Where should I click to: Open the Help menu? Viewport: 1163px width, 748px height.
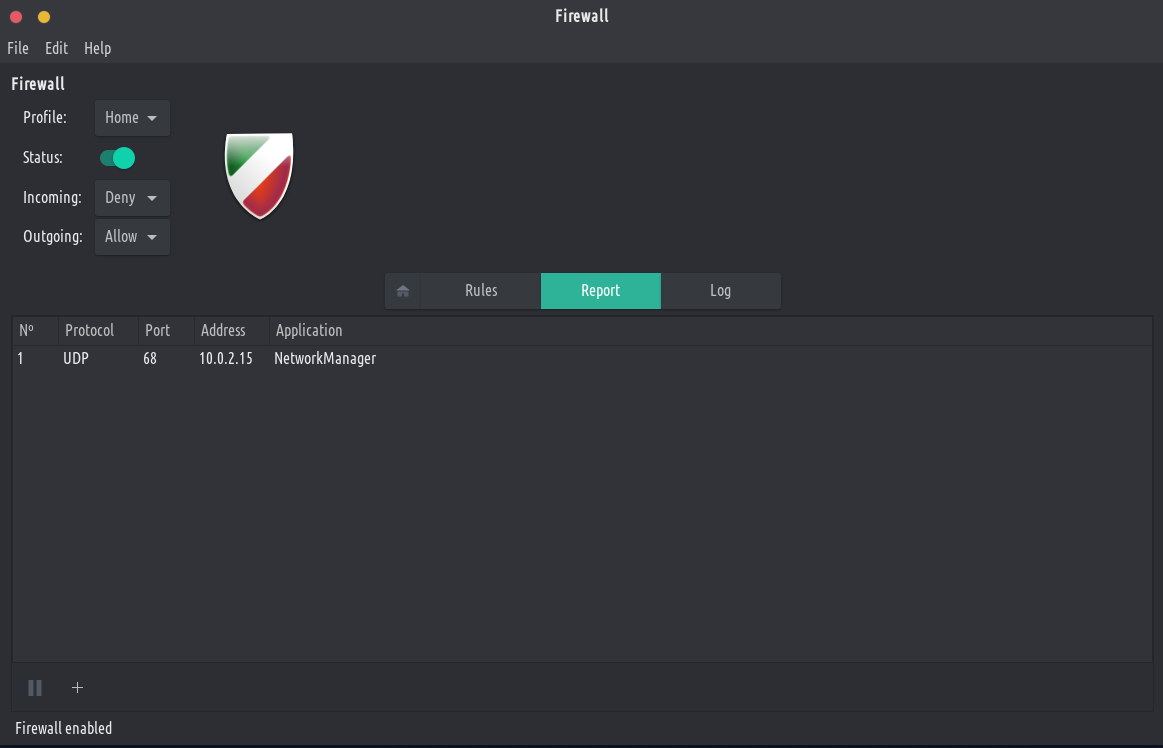97,48
